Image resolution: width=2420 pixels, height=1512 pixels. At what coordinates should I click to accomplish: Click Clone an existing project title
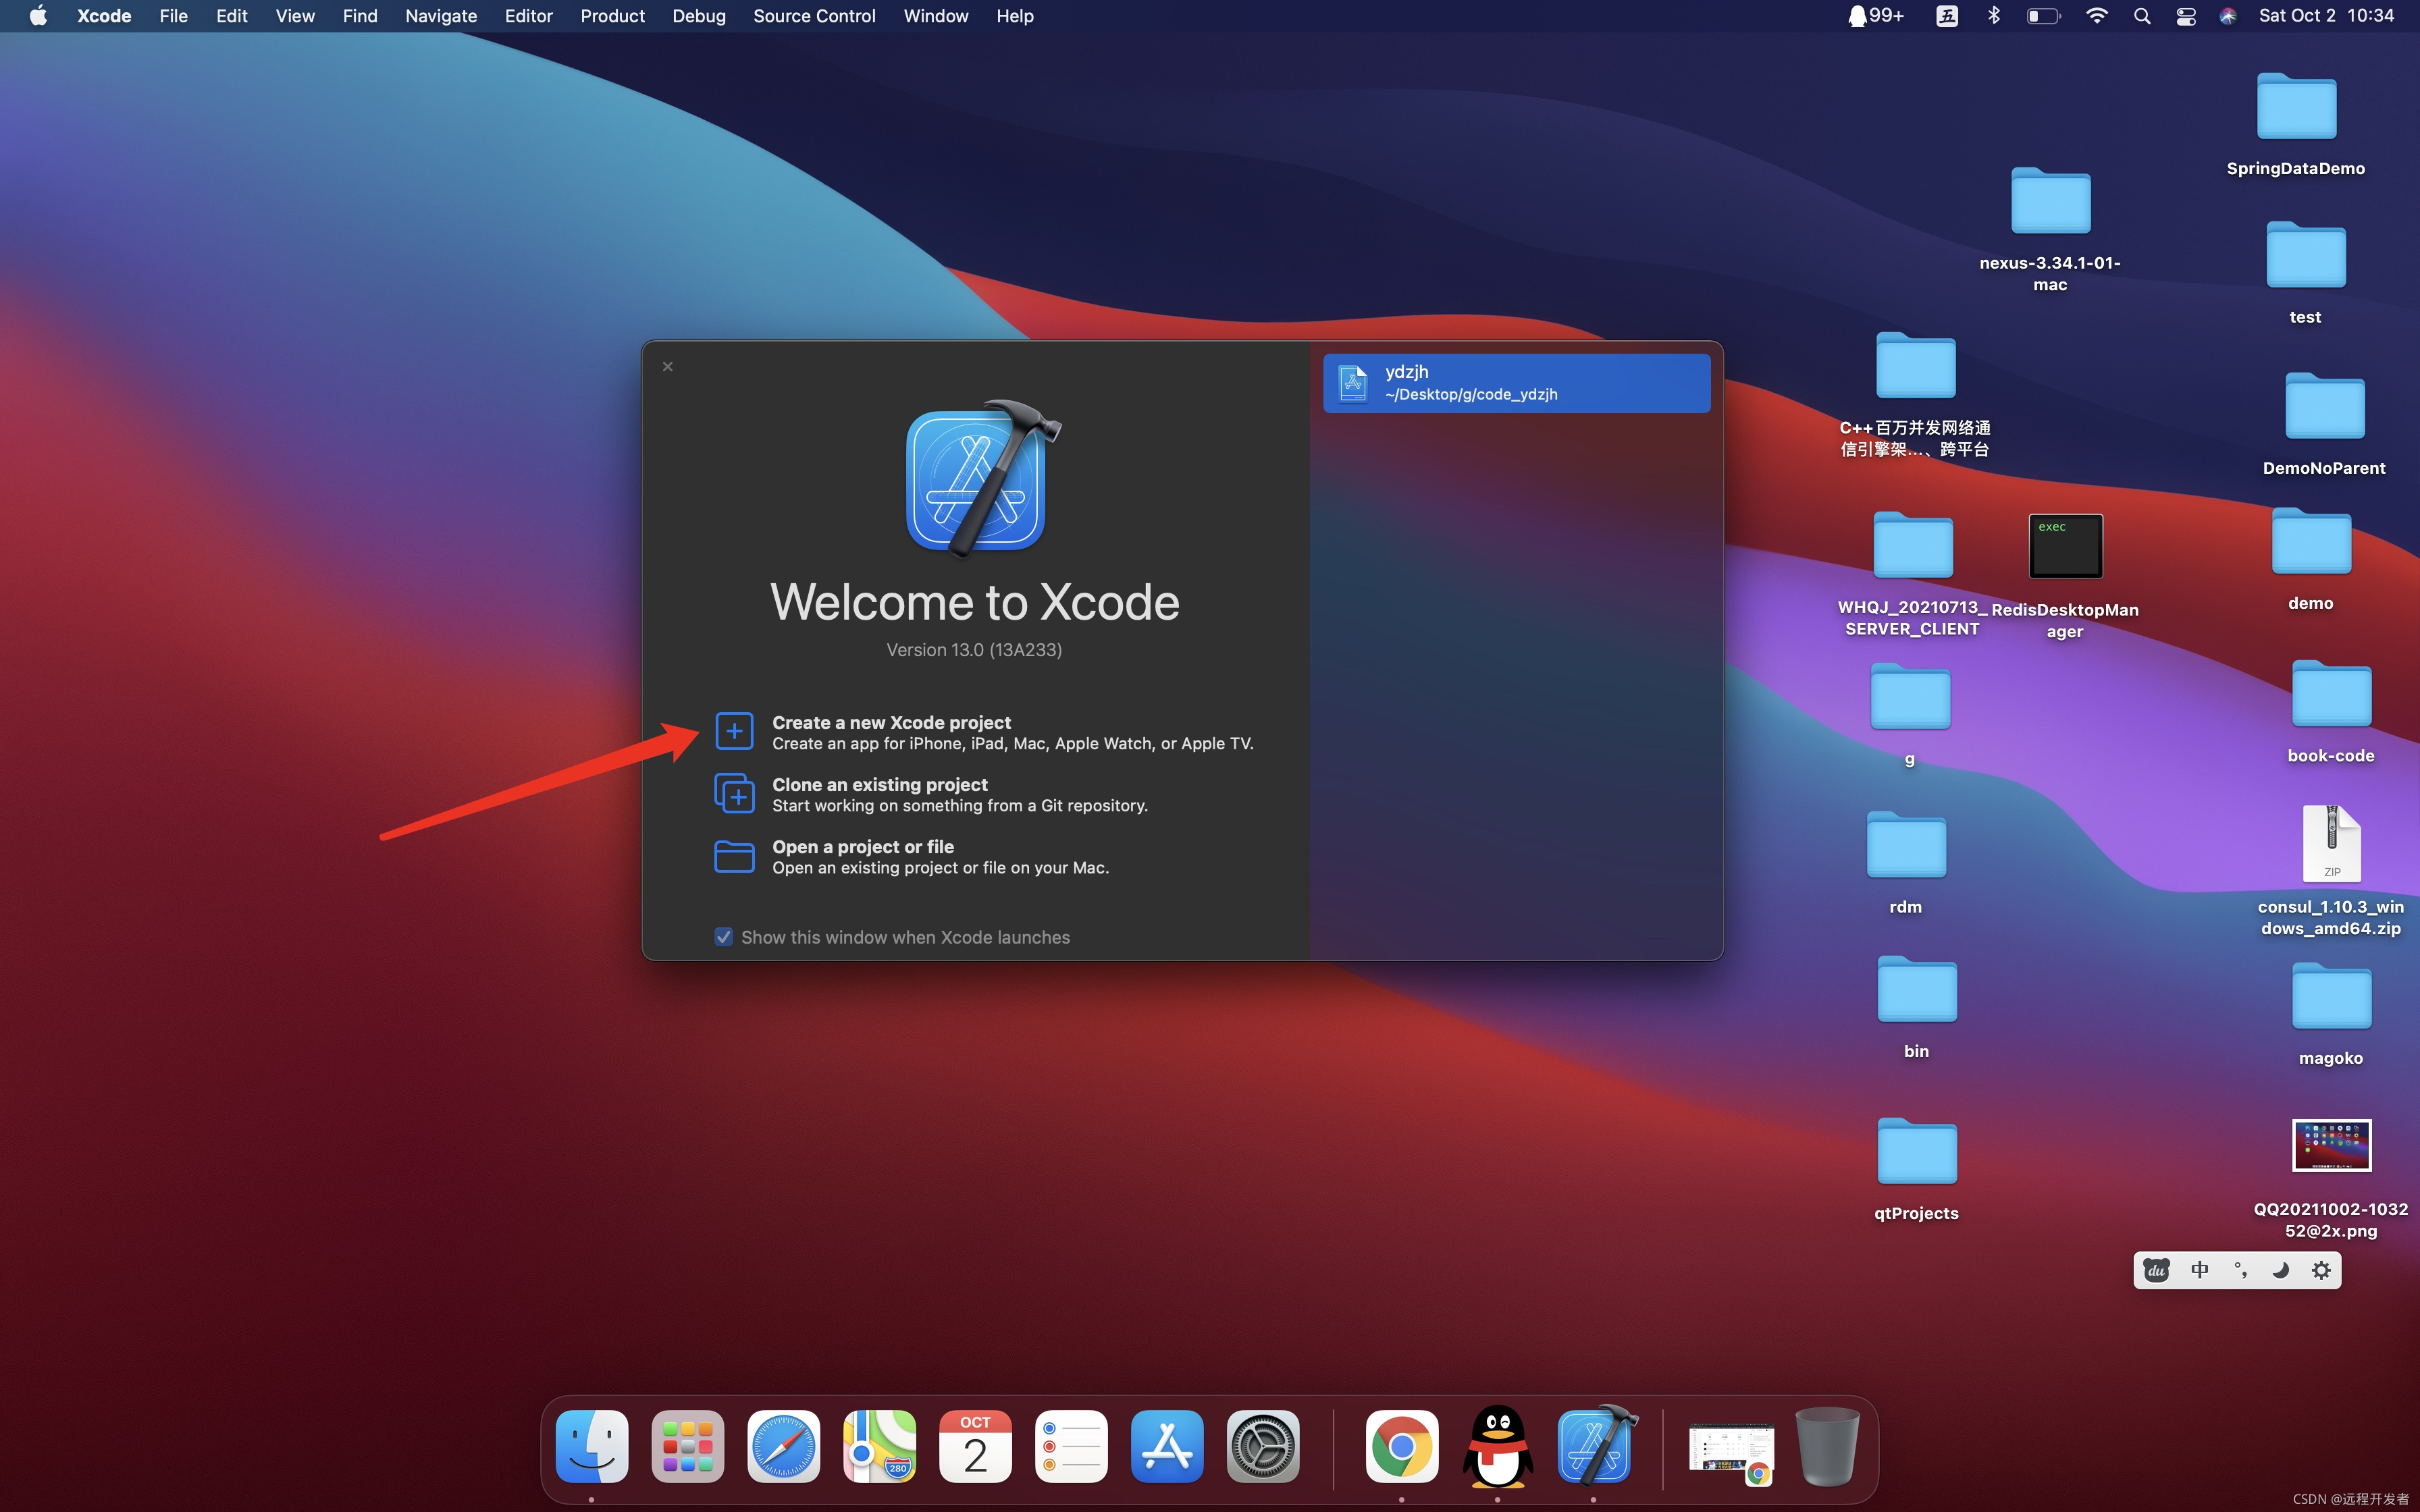[880, 784]
